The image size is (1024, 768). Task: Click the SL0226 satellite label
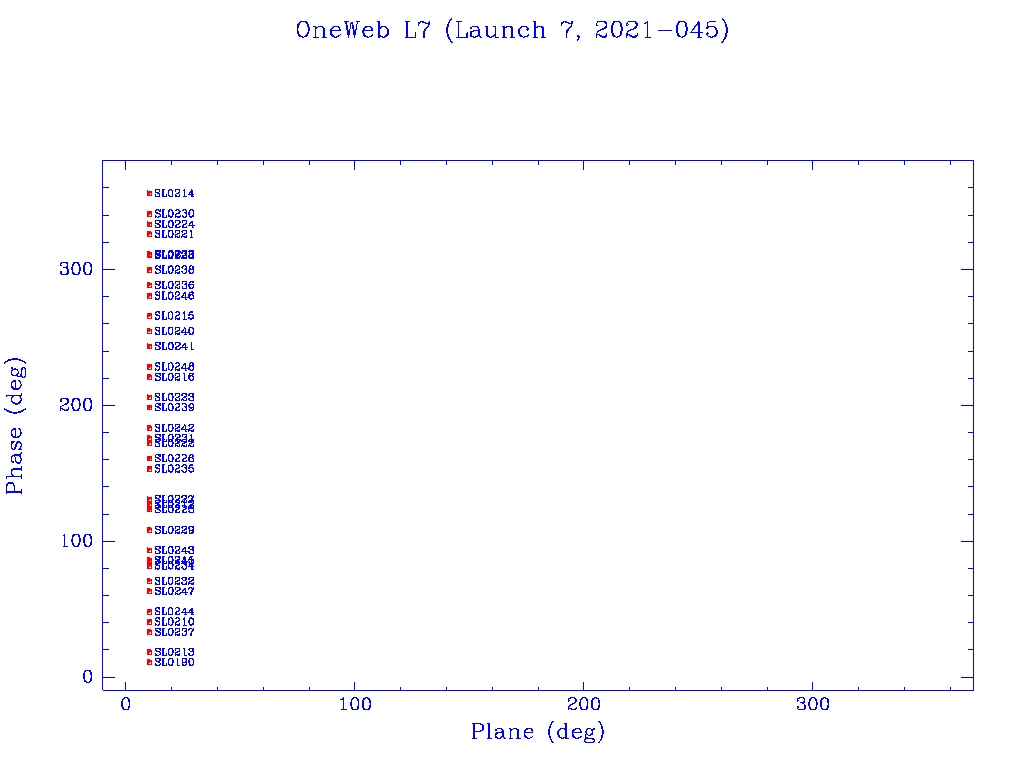[174, 458]
